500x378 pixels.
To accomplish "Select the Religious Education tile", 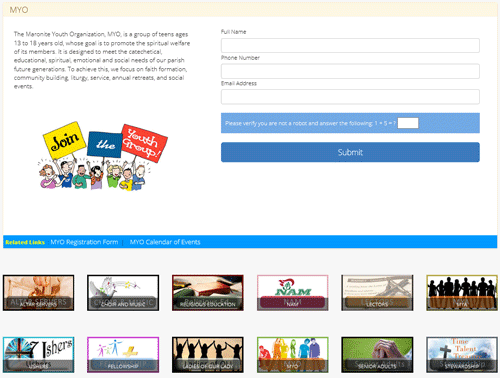I will tap(208, 293).
